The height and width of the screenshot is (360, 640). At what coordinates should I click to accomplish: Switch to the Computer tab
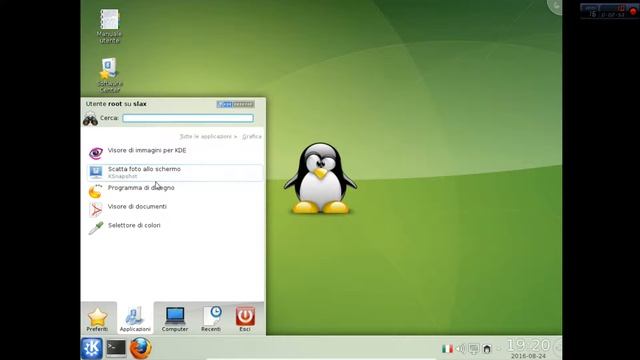pos(175,319)
